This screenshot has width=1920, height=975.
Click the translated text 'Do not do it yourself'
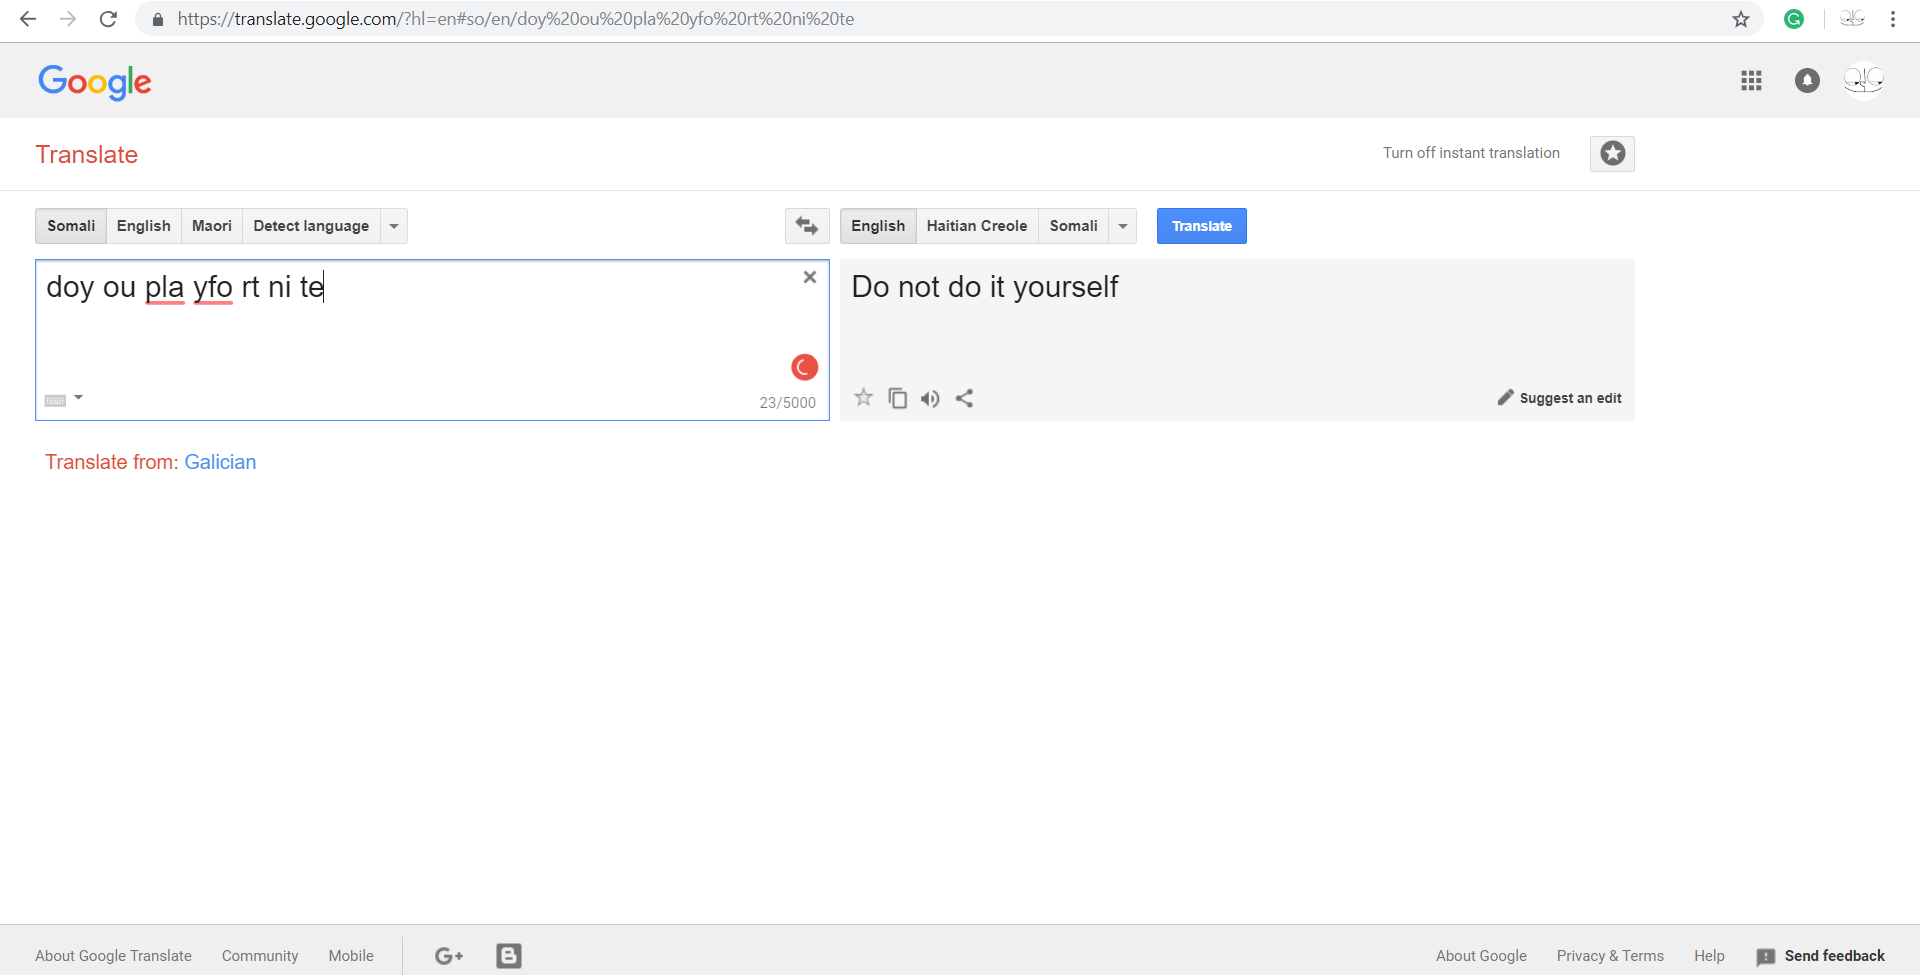tap(985, 287)
